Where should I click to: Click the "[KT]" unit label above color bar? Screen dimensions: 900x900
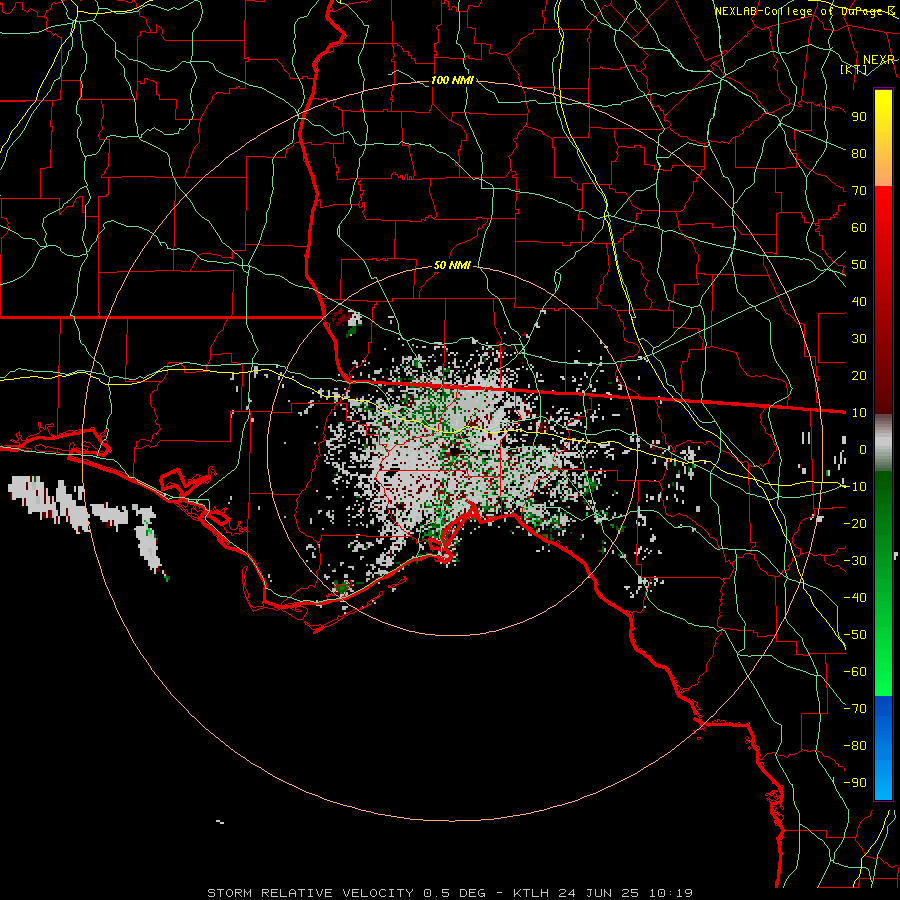point(854,69)
